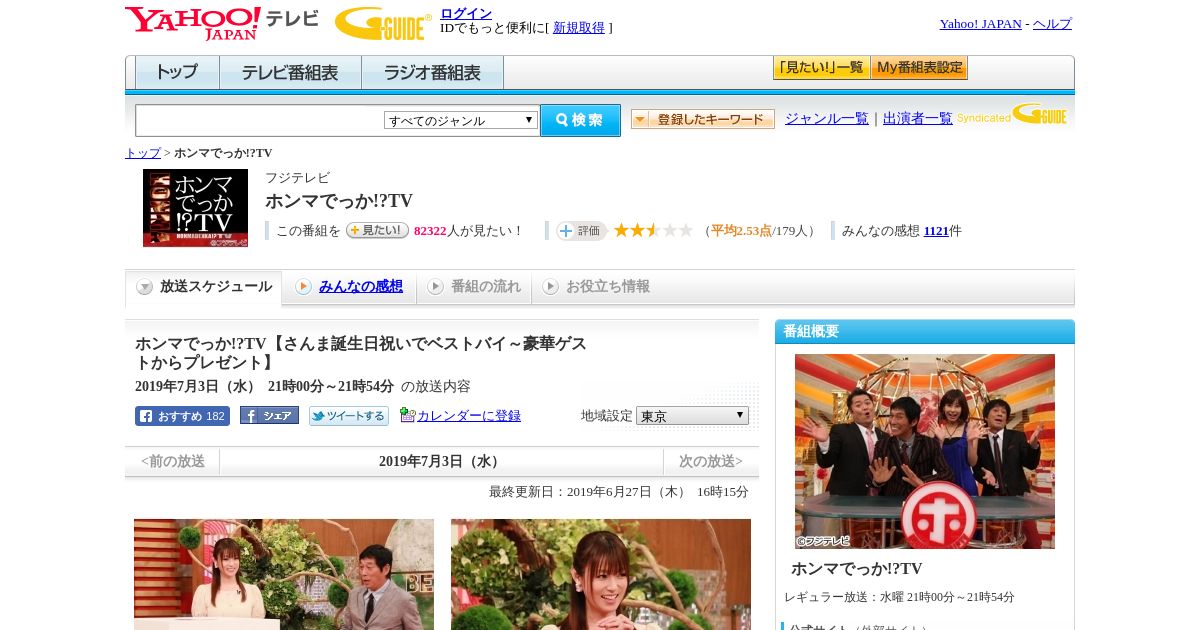Click the Facebook おすすめ 182 button

[182, 416]
